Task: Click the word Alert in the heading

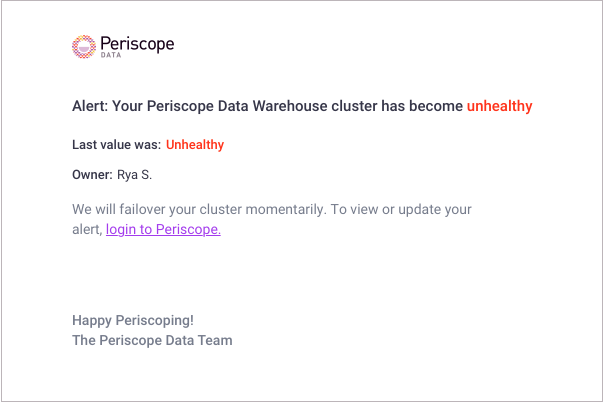Action: (90, 106)
